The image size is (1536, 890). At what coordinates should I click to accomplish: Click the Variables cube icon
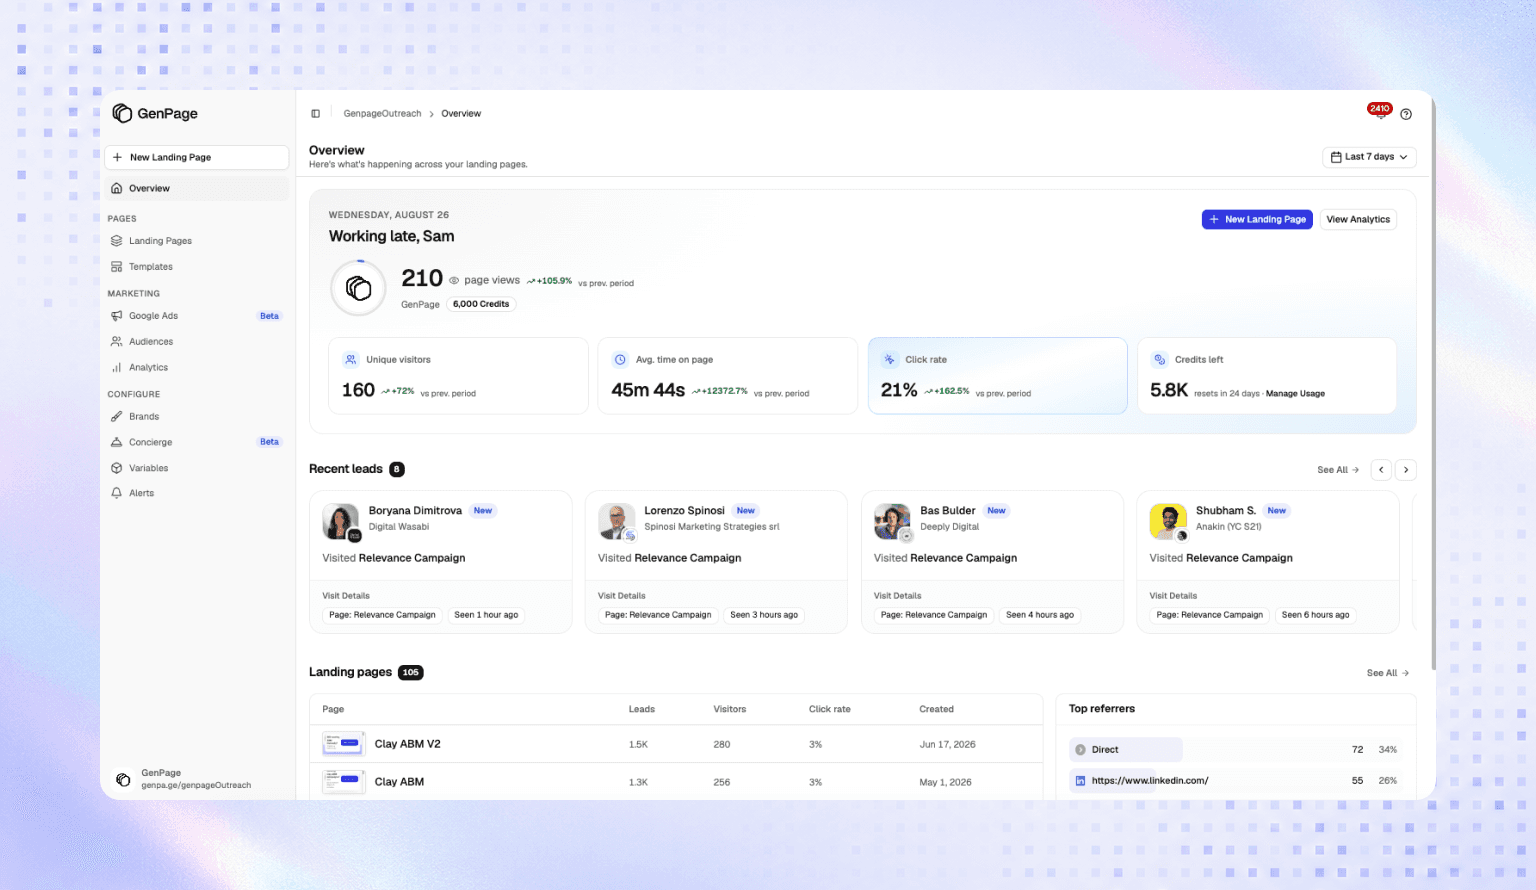(117, 468)
